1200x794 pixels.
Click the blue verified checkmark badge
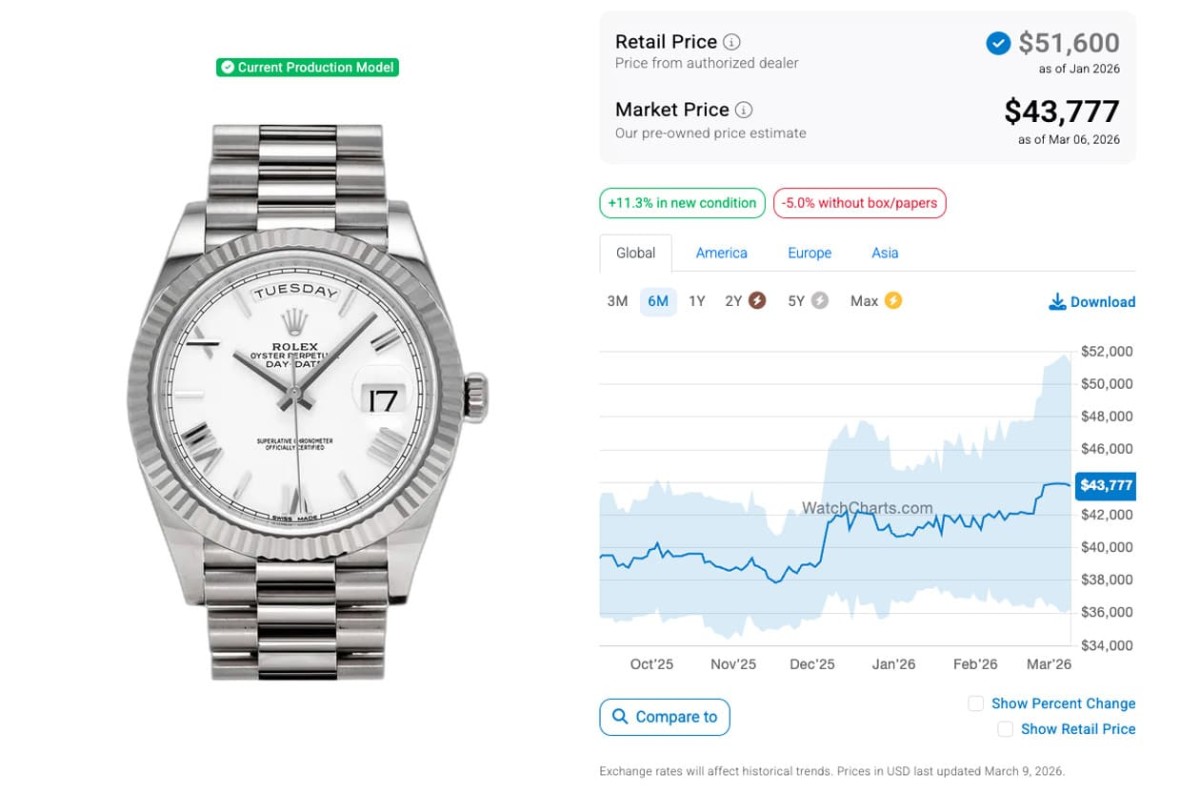click(997, 43)
